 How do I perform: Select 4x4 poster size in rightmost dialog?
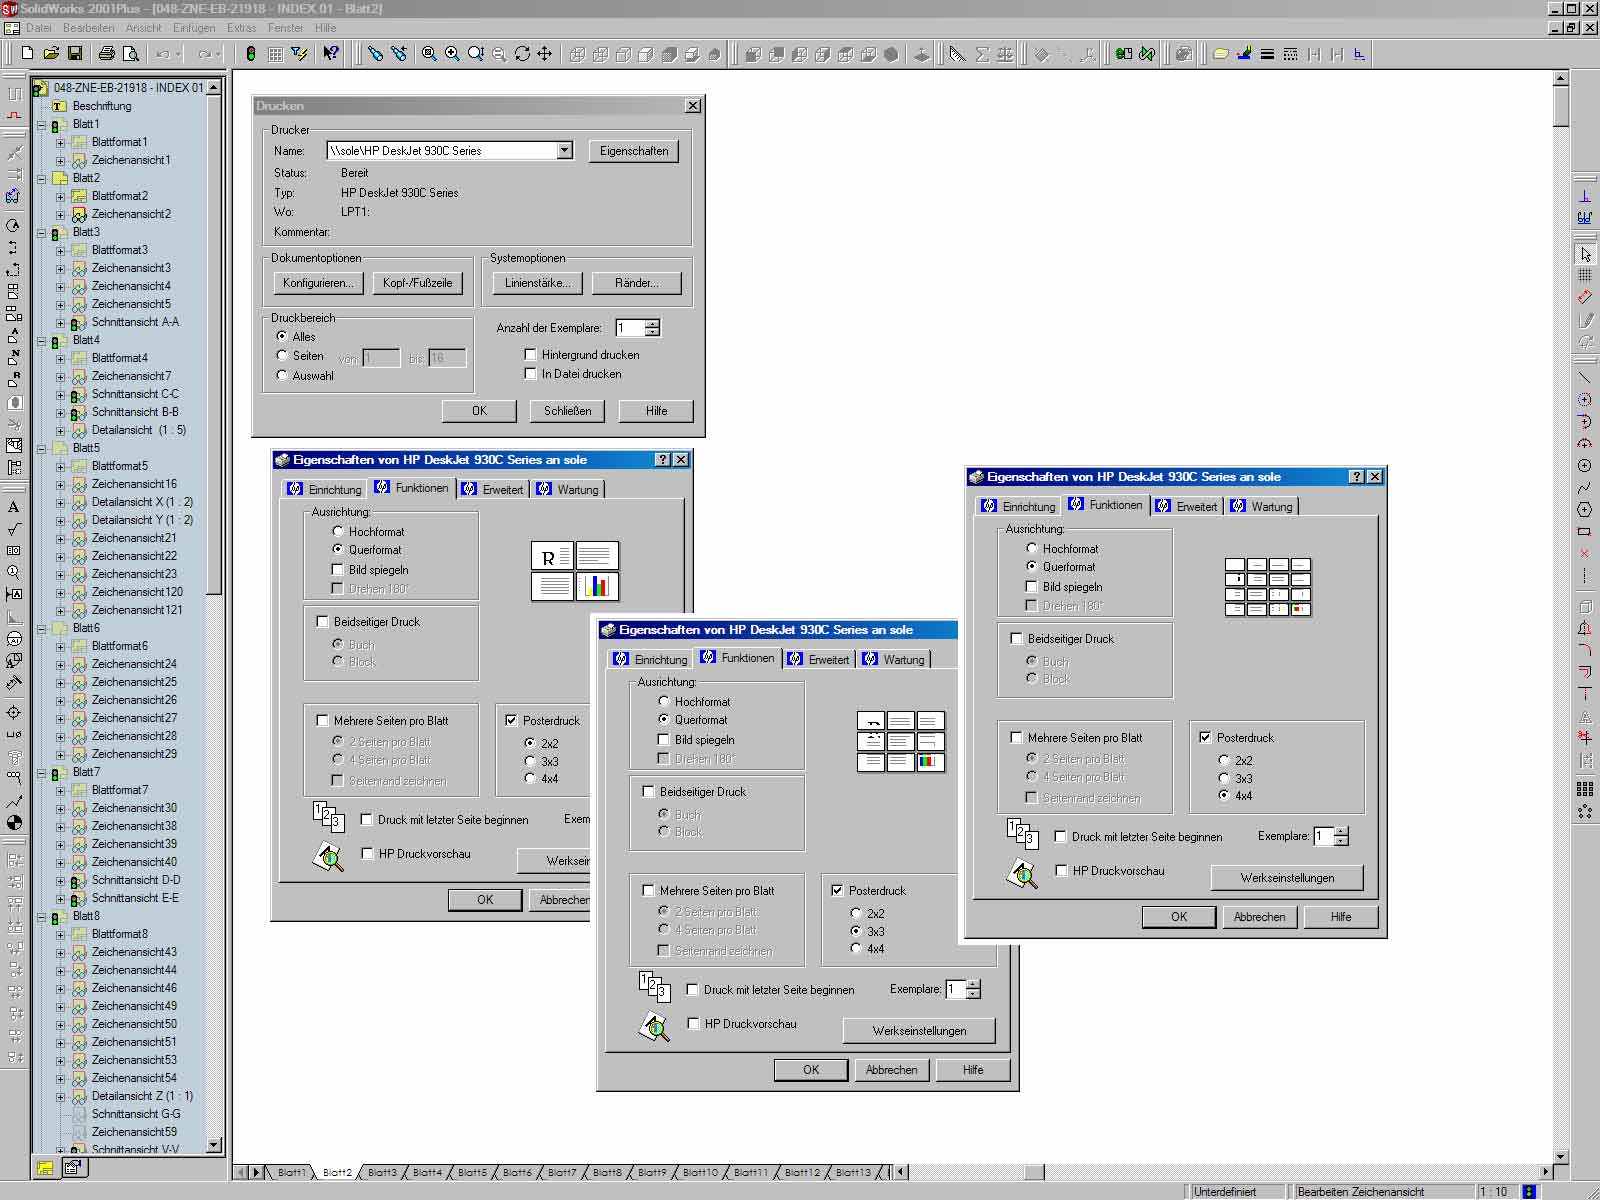pos(1224,795)
